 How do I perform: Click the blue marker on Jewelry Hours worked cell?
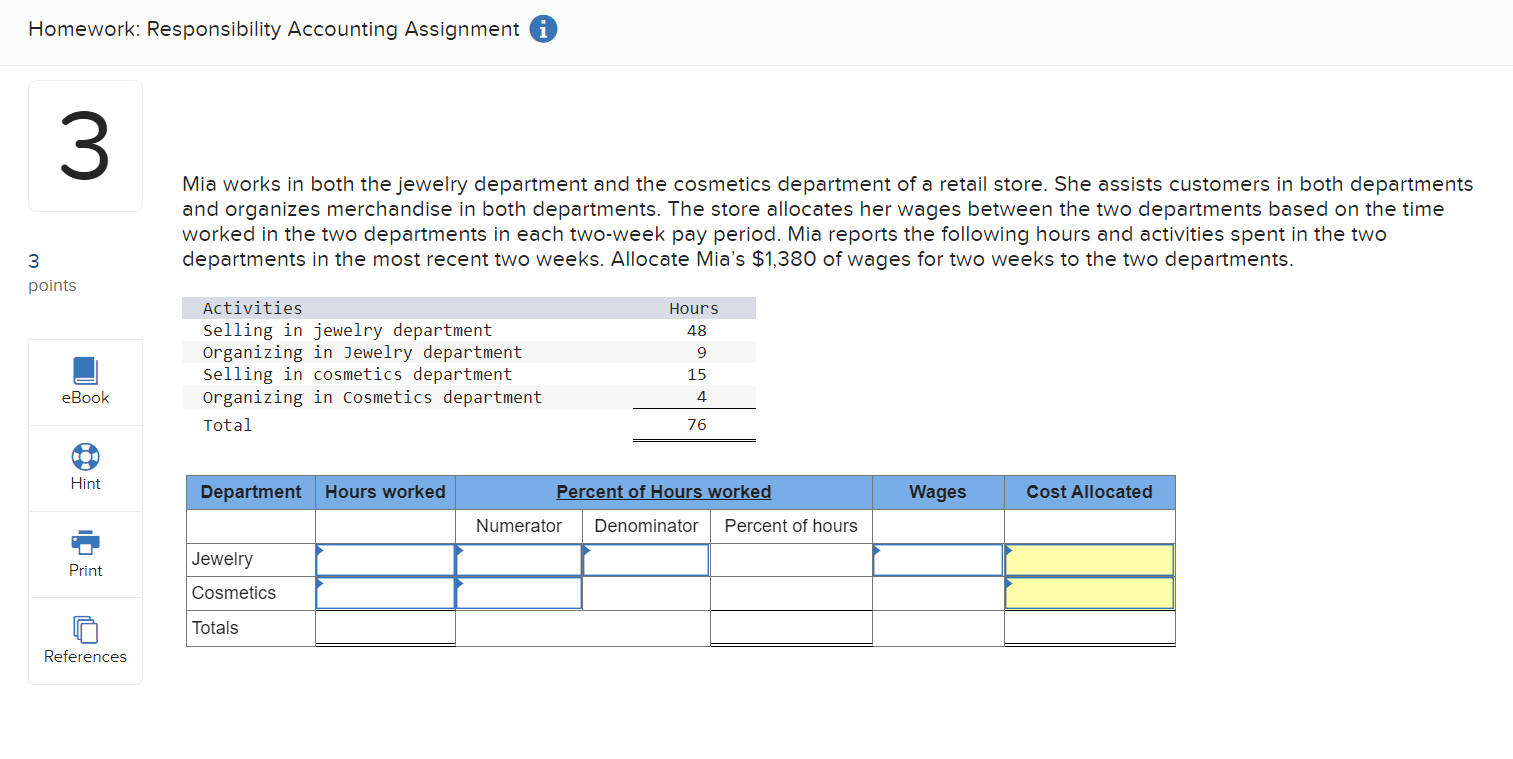(x=320, y=549)
